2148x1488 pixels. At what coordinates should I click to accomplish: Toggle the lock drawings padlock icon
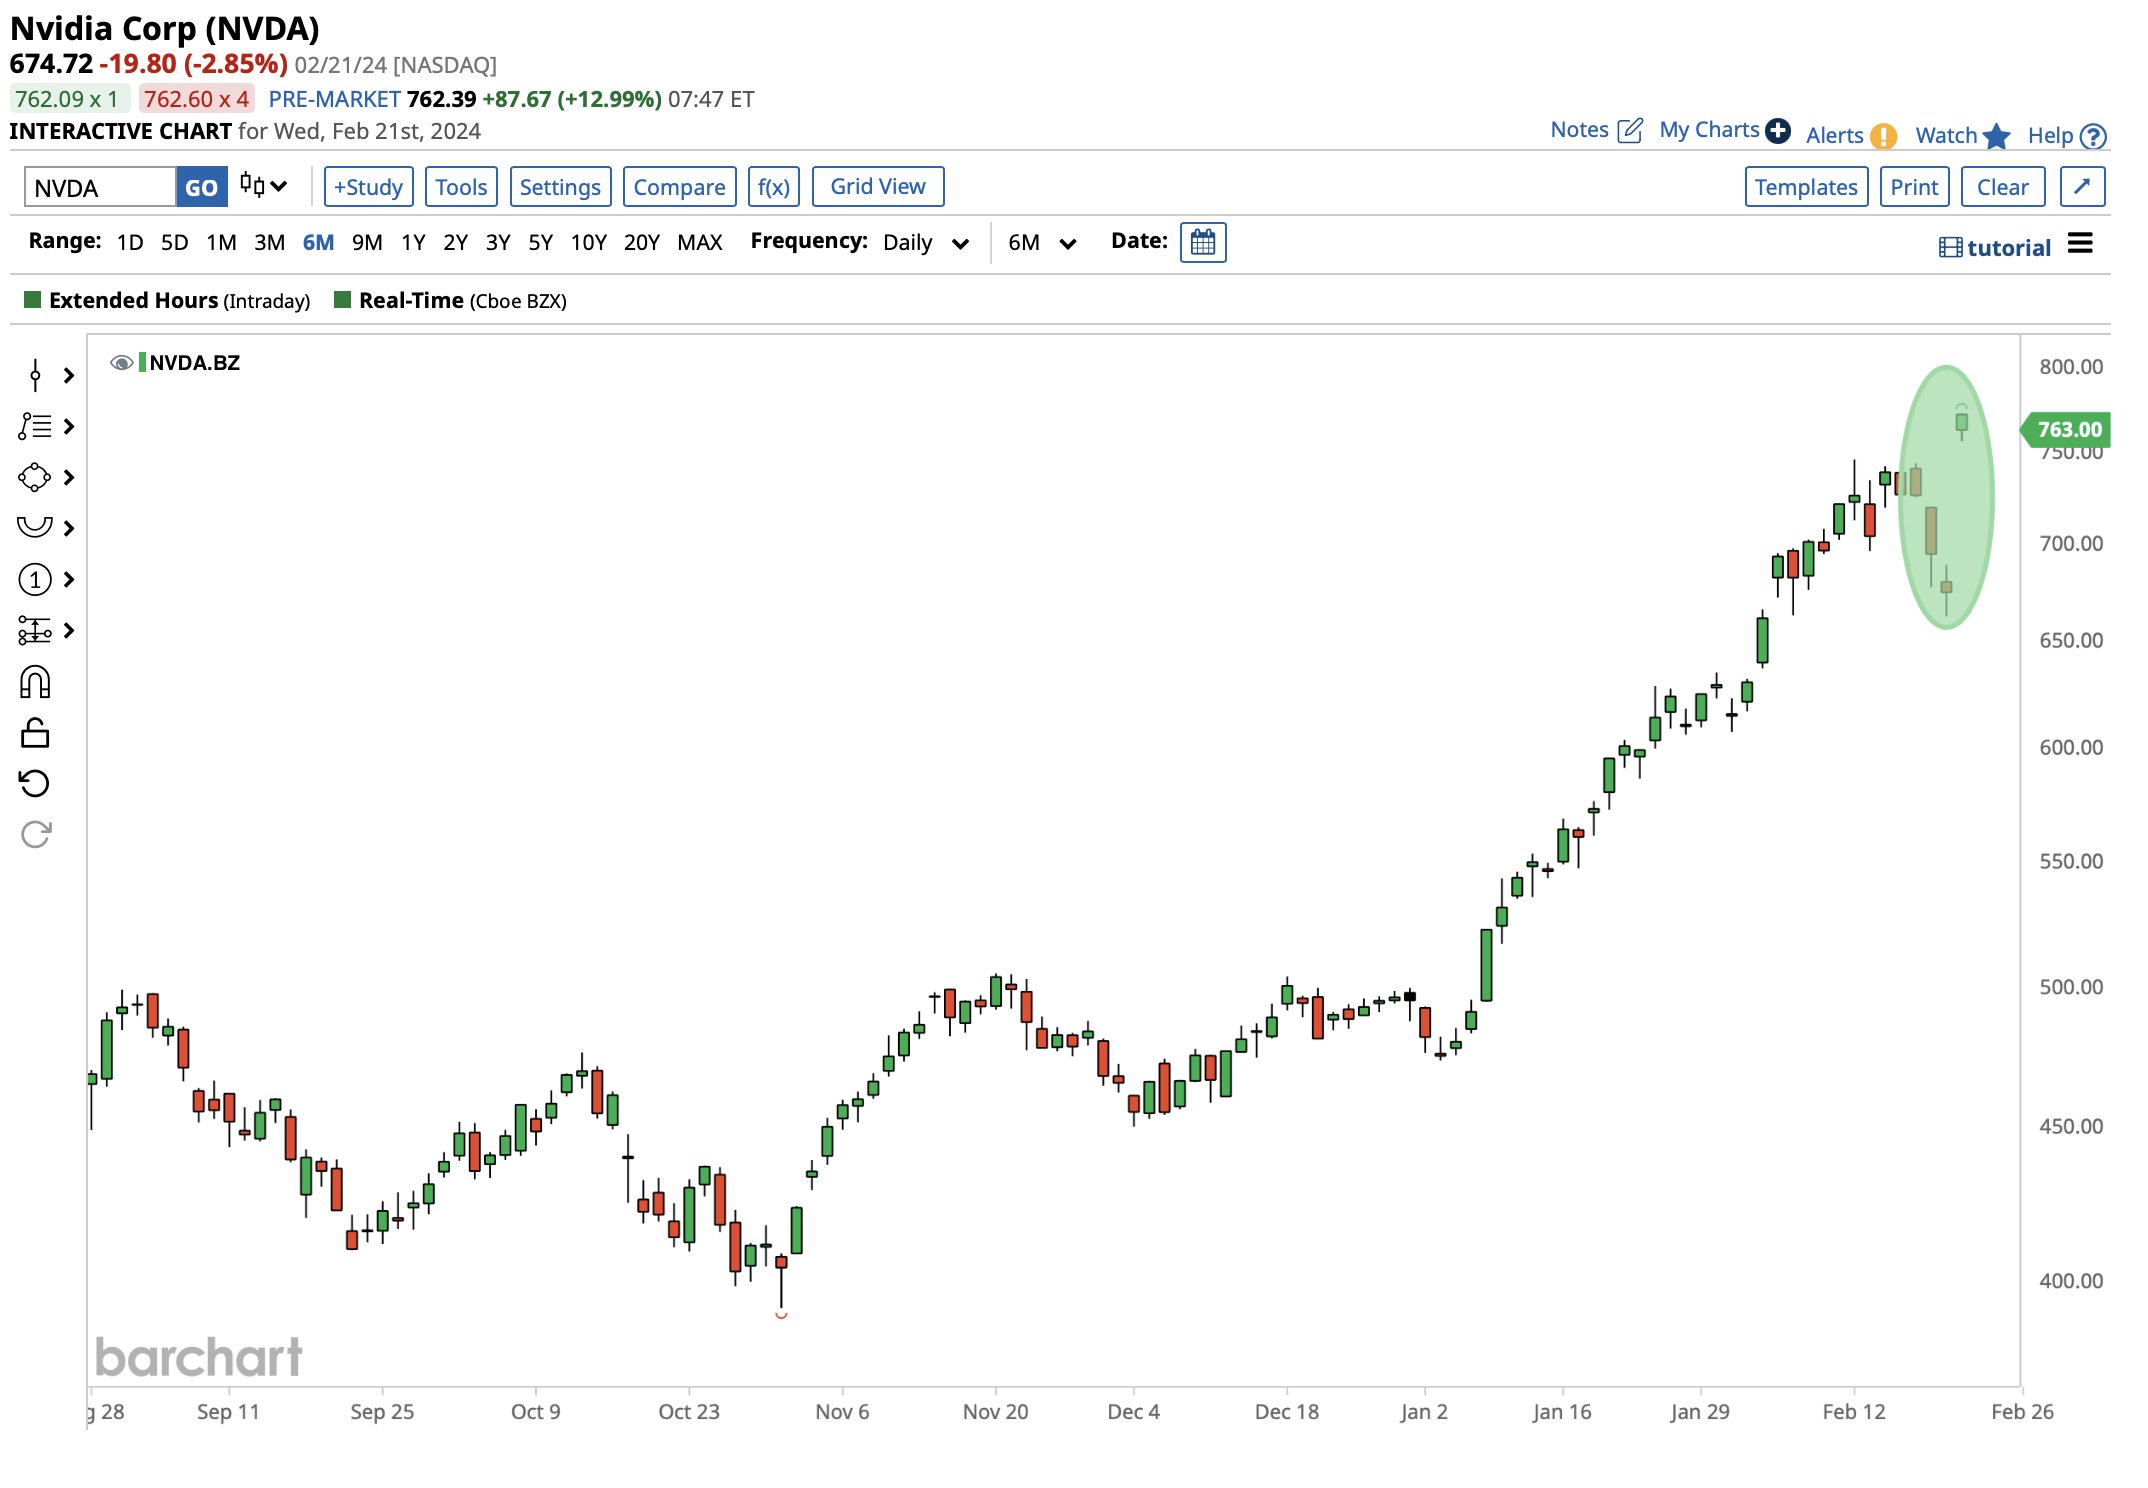[35, 733]
